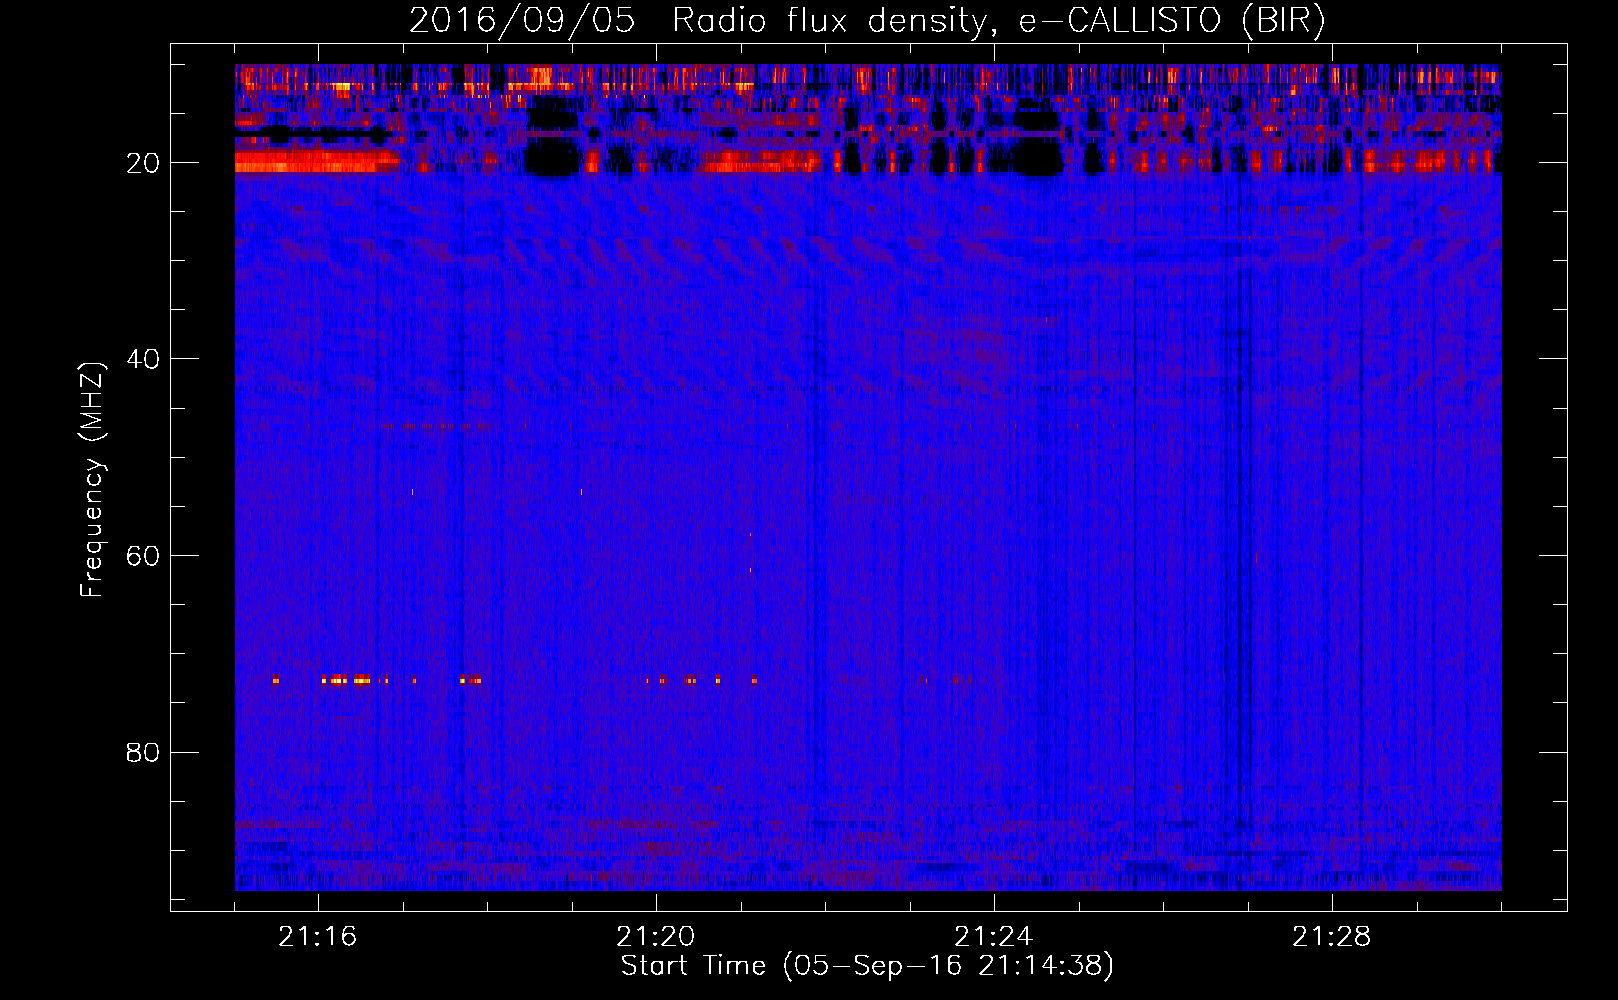Click the '40' frequency tick label
The width and height of the screenshot is (1618, 1000).
(143, 358)
